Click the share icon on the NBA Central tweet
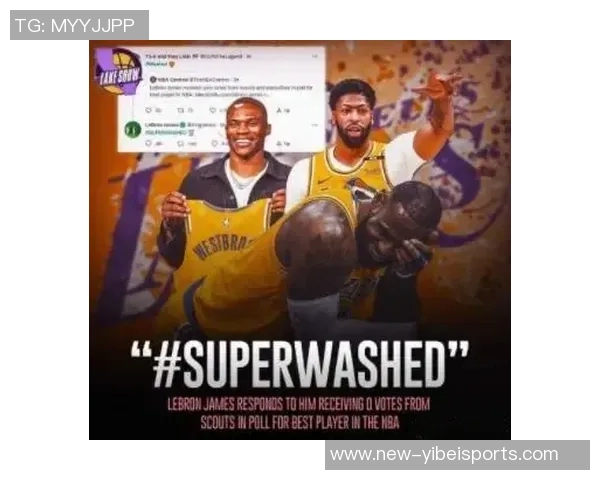Screen dimensions: 600x480 coord(279,110)
